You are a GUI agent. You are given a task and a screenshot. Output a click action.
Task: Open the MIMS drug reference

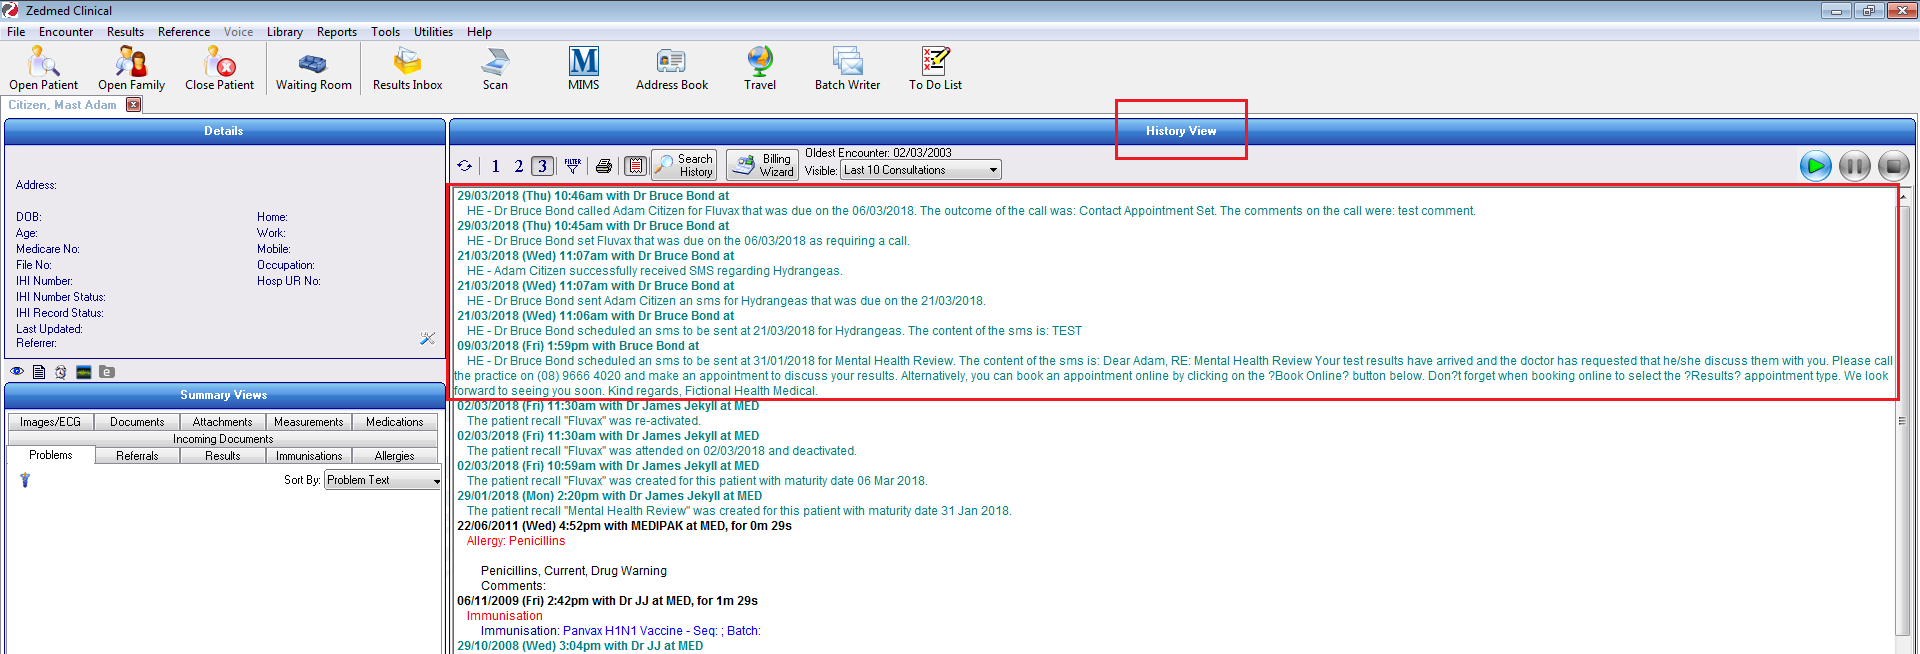point(583,69)
